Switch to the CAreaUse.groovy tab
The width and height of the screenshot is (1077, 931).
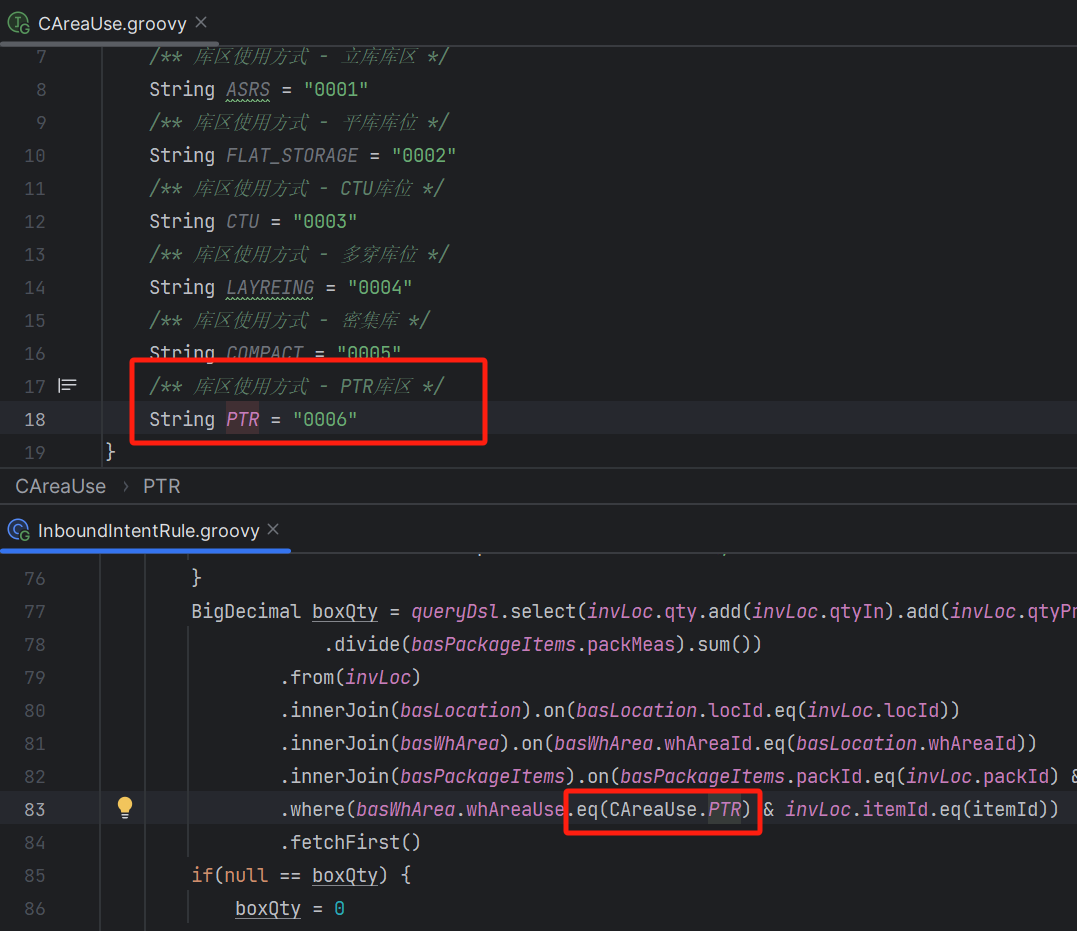tap(112, 24)
